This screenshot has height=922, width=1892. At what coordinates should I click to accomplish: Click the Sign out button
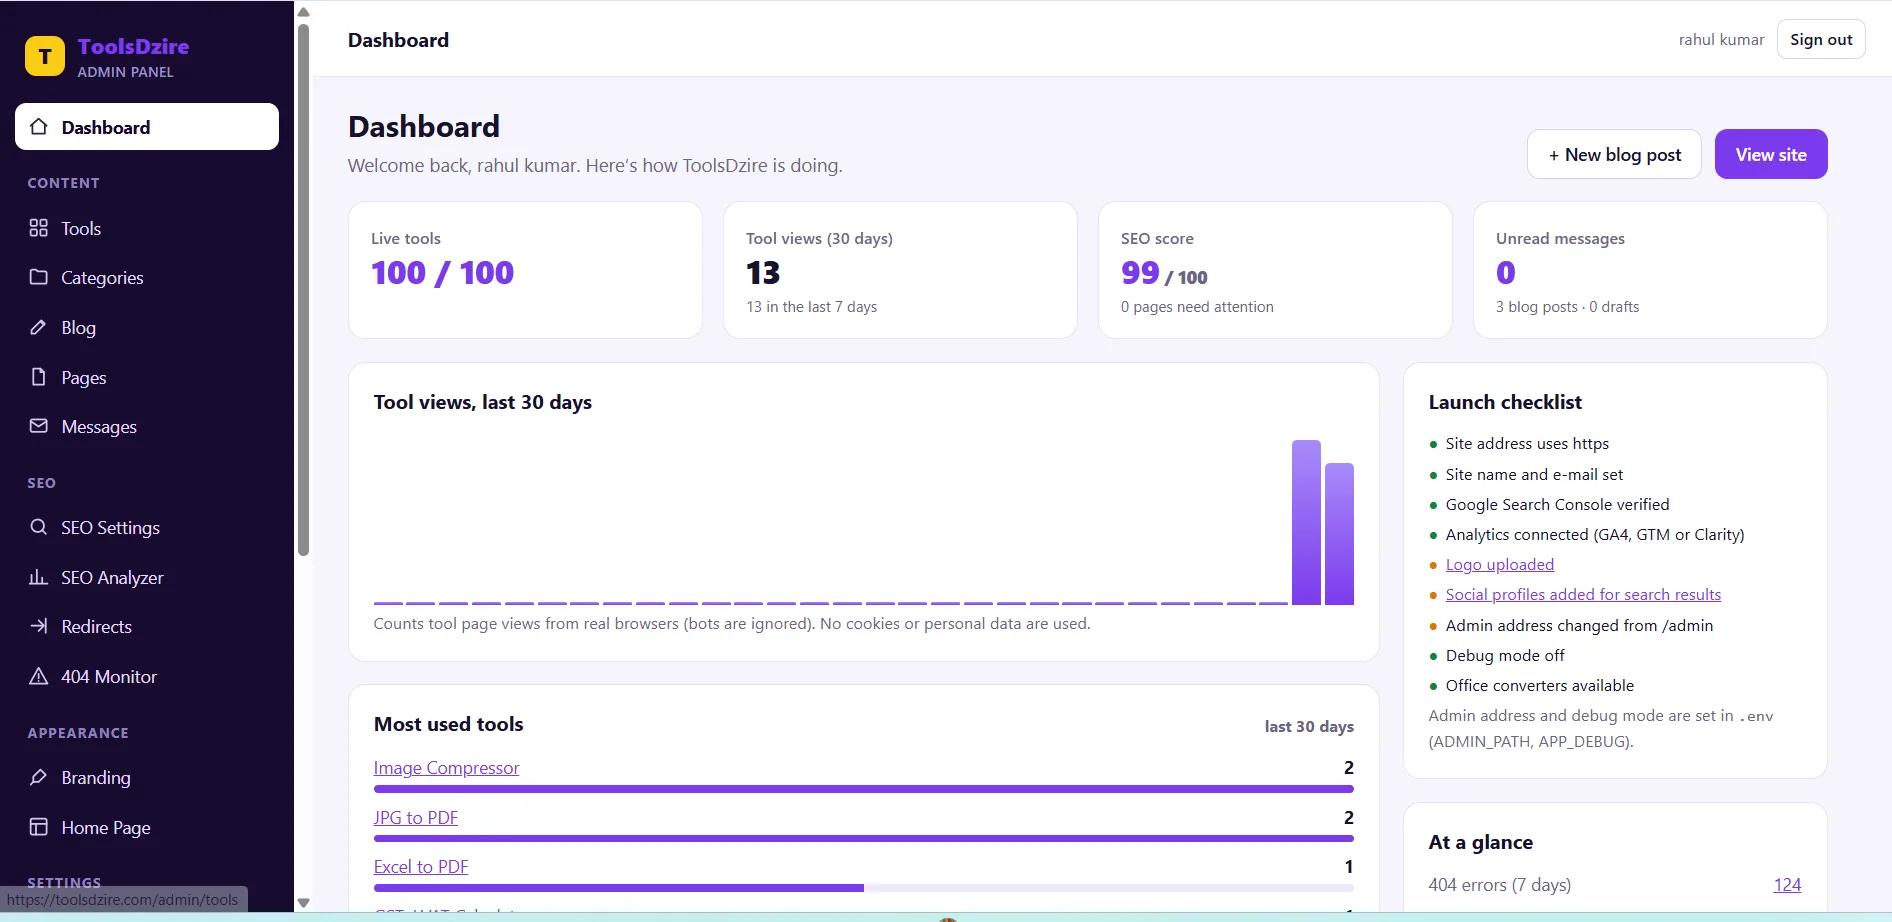click(x=1821, y=39)
